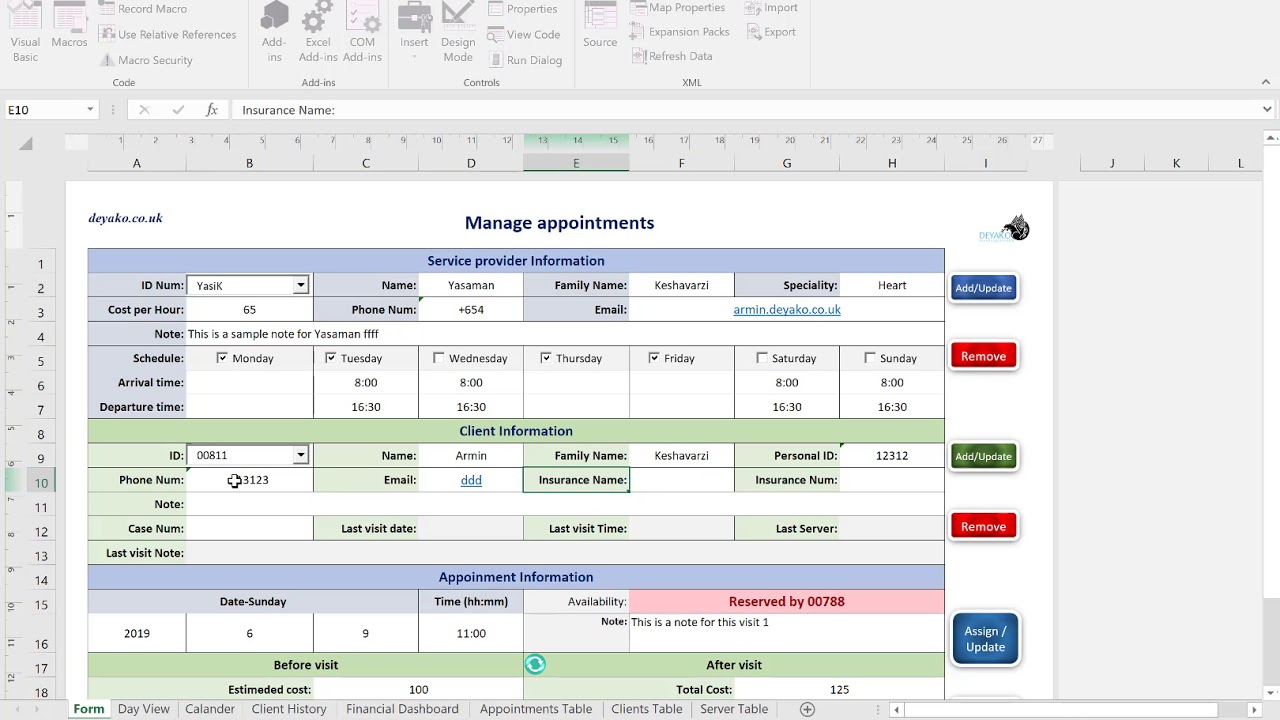Screen dimensions: 1280x720
Task: Click the Insurance Num input cell
Action: coord(892,480)
